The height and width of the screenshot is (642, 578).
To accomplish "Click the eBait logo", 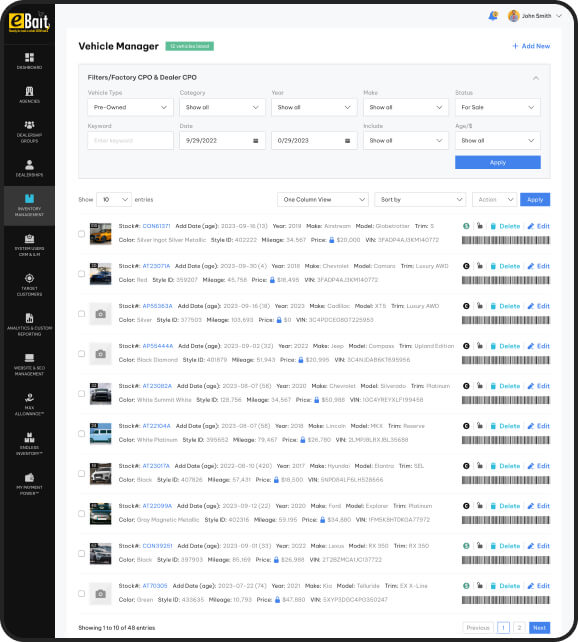I will click(29, 22).
